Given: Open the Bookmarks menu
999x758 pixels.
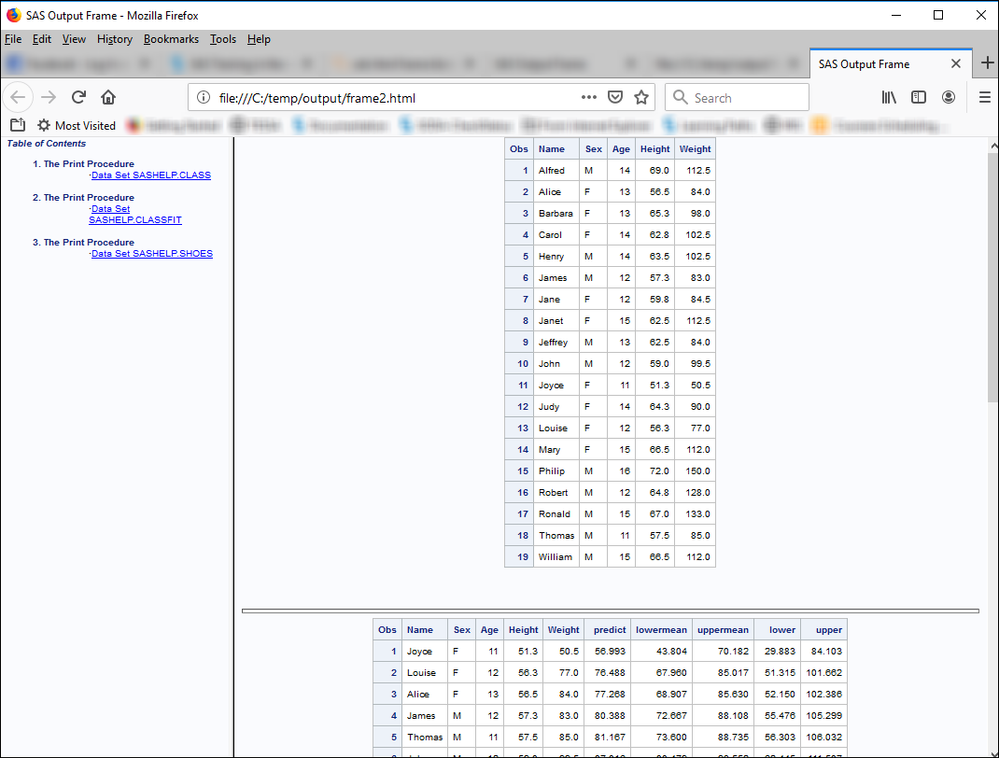Looking at the screenshot, I should [171, 39].
